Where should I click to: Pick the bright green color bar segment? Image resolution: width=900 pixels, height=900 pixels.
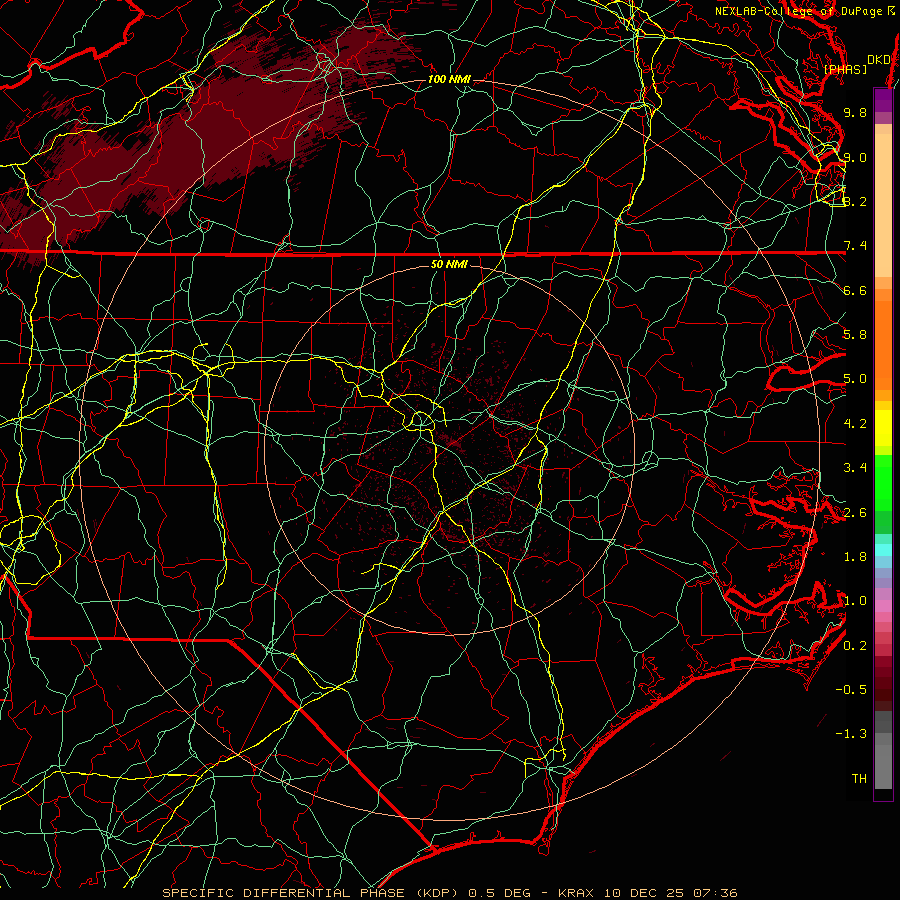click(x=883, y=483)
